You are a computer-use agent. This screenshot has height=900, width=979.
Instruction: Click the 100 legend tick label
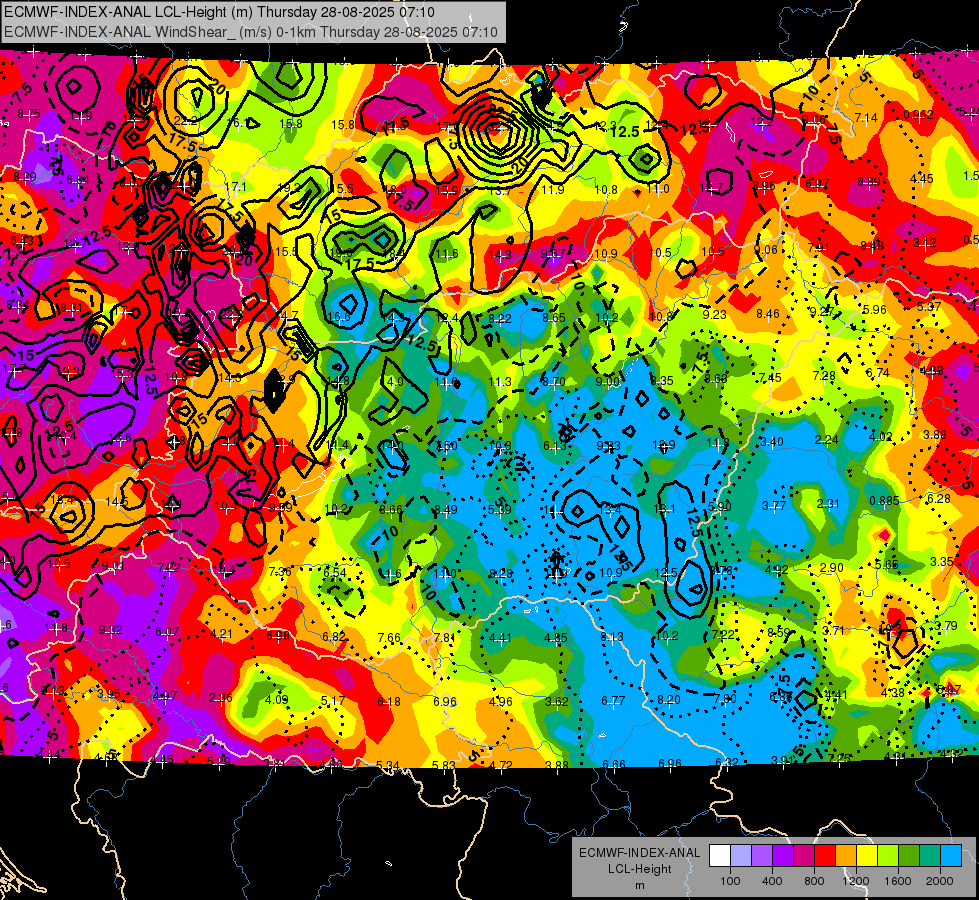coord(730,881)
